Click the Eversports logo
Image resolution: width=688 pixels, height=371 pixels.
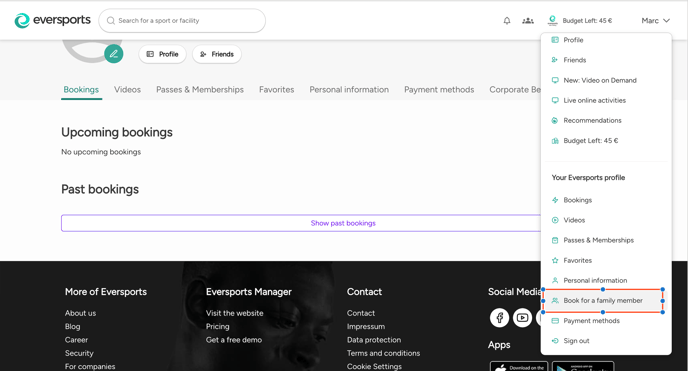point(53,20)
